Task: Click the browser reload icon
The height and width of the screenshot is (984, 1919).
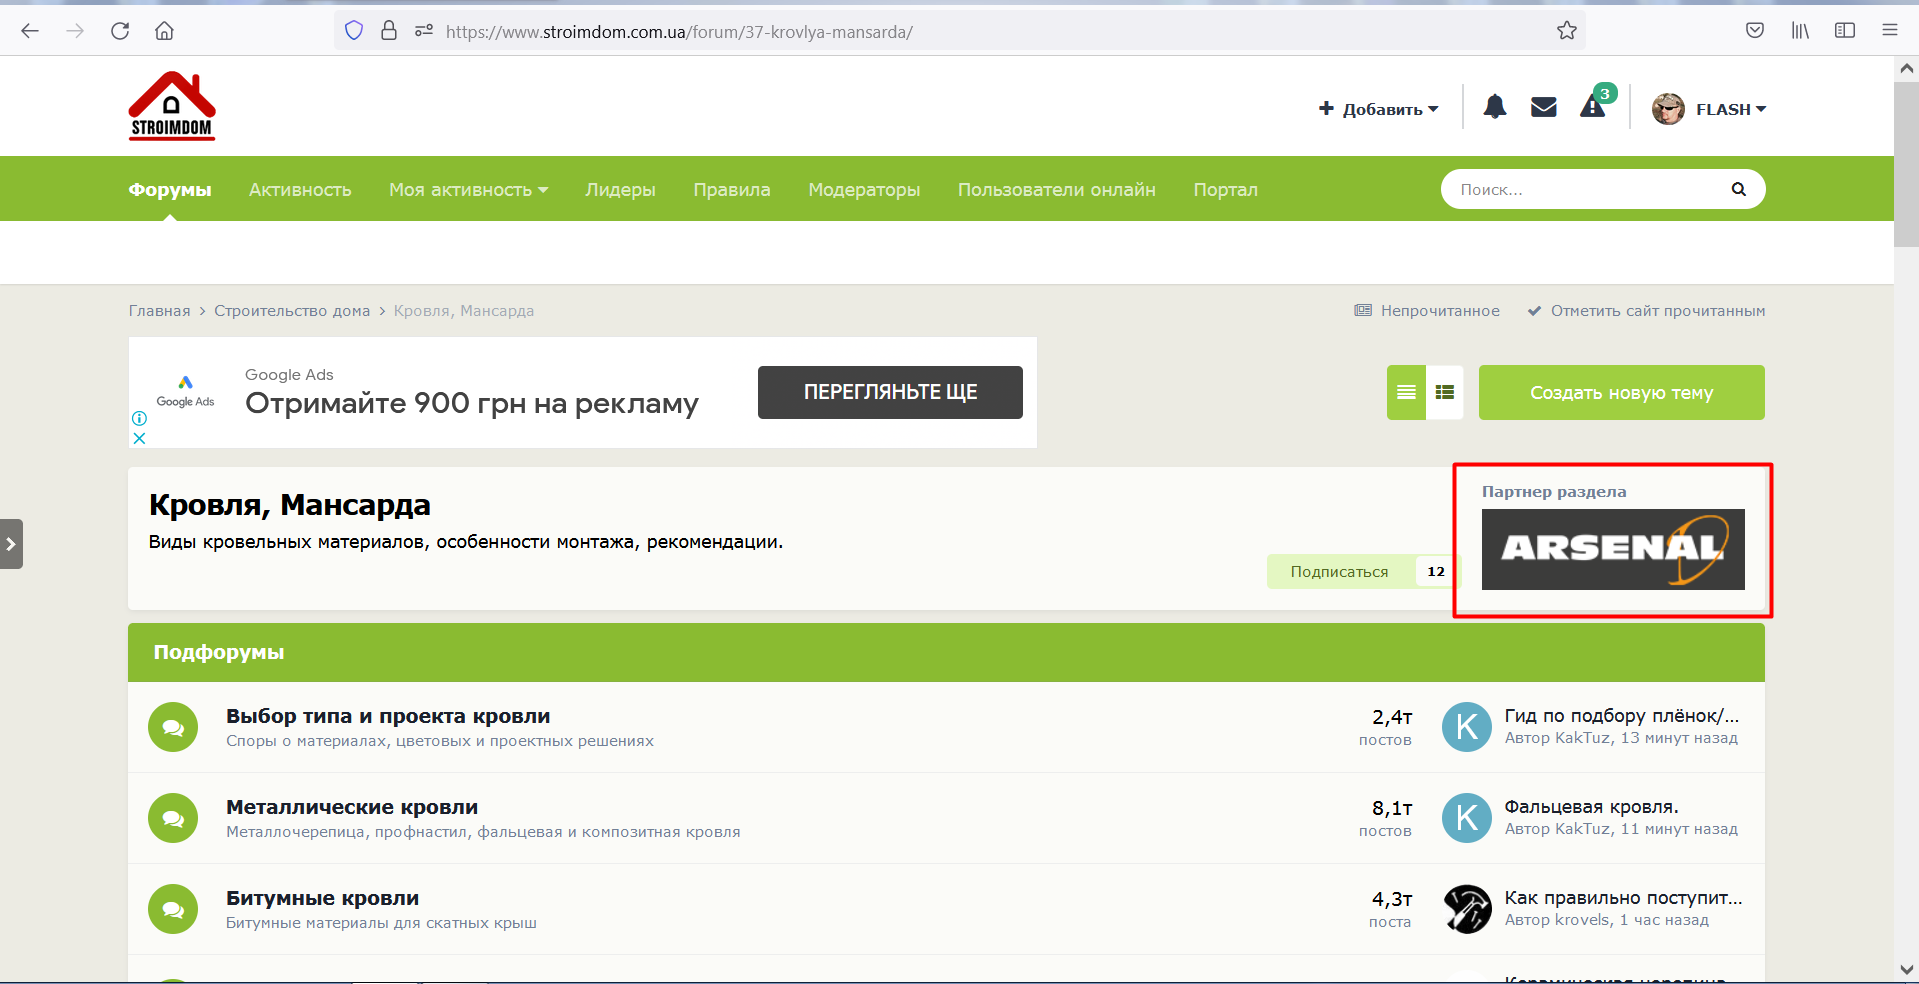Action: pyautogui.click(x=120, y=31)
